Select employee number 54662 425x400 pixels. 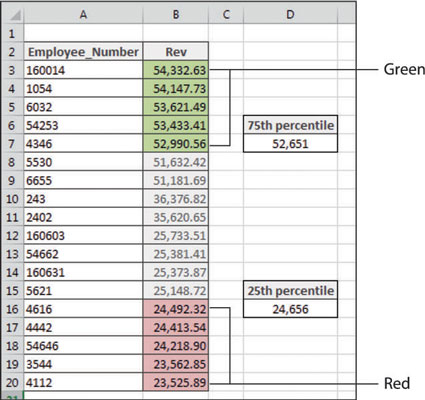[x=83, y=254]
